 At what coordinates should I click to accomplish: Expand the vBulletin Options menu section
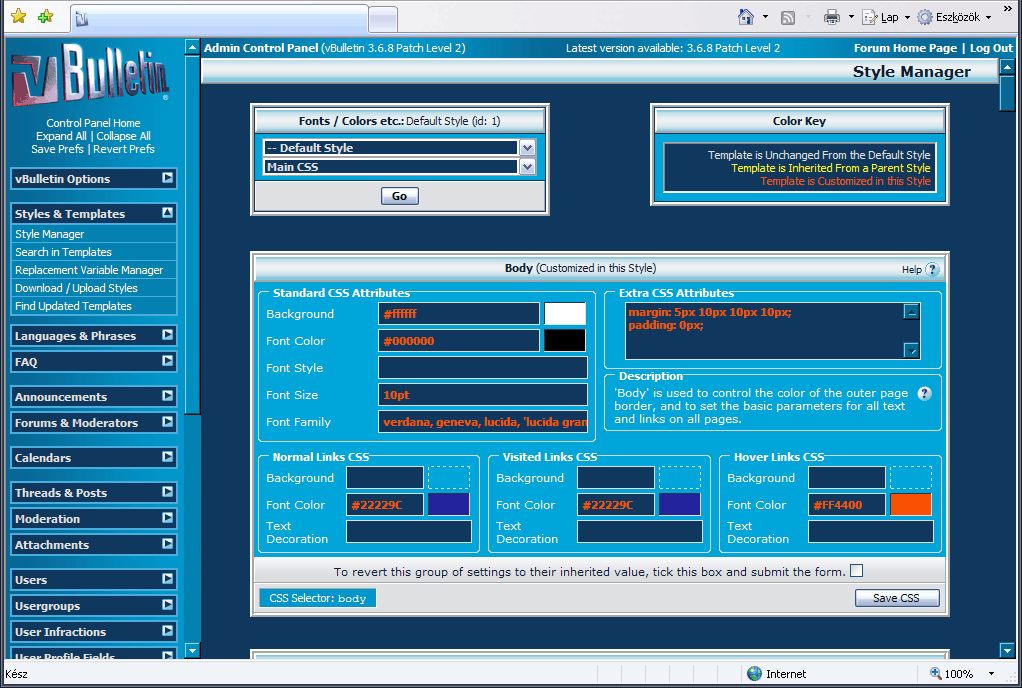pos(167,178)
